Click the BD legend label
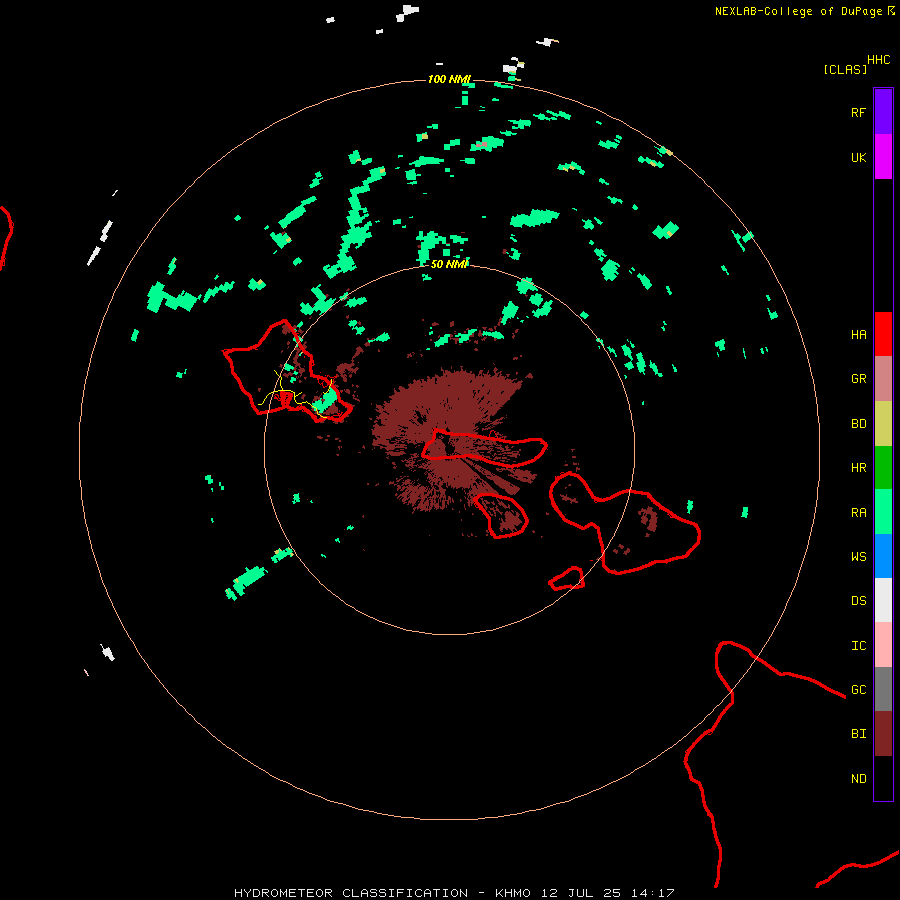This screenshot has width=900, height=900. pyautogui.click(x=858, y=424)
